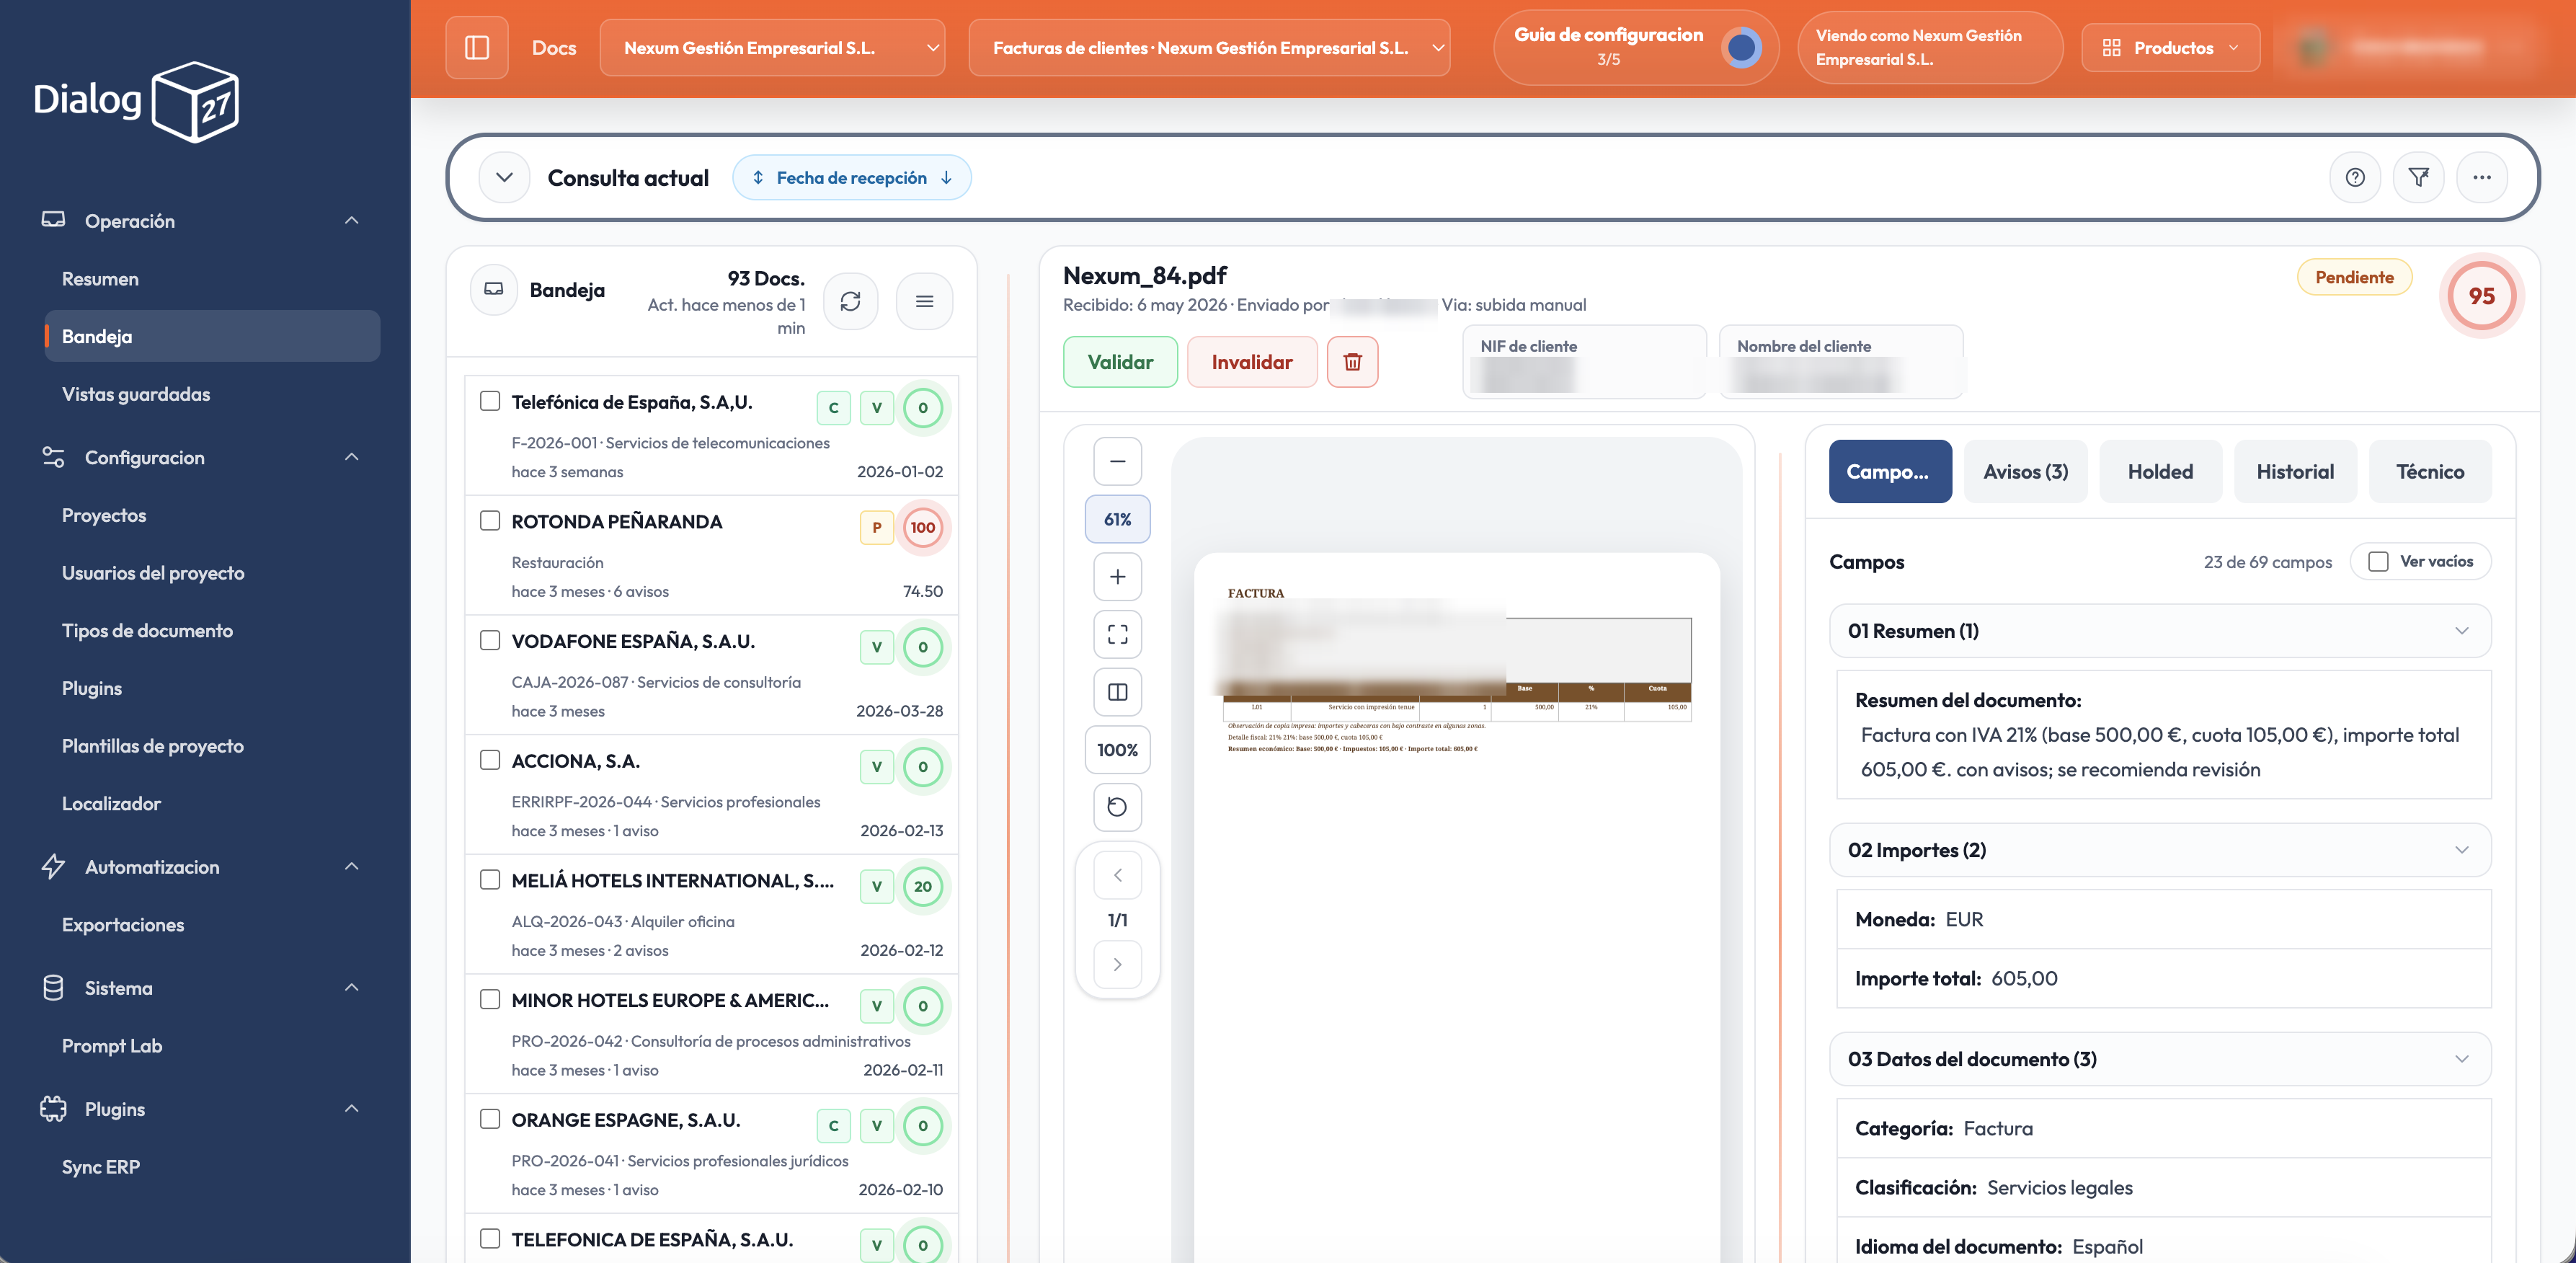The image size is (2576, 1263).
Task: Click the Viendo como Nexum Gestión button
Action: click(x=1929, y=48)
